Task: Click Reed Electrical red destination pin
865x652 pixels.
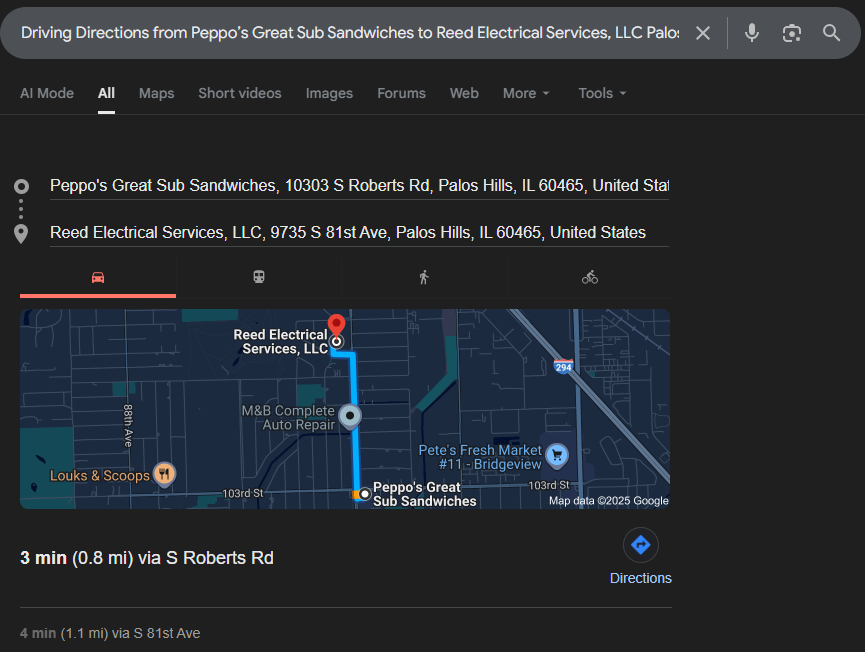Action: tap(337, 326)
